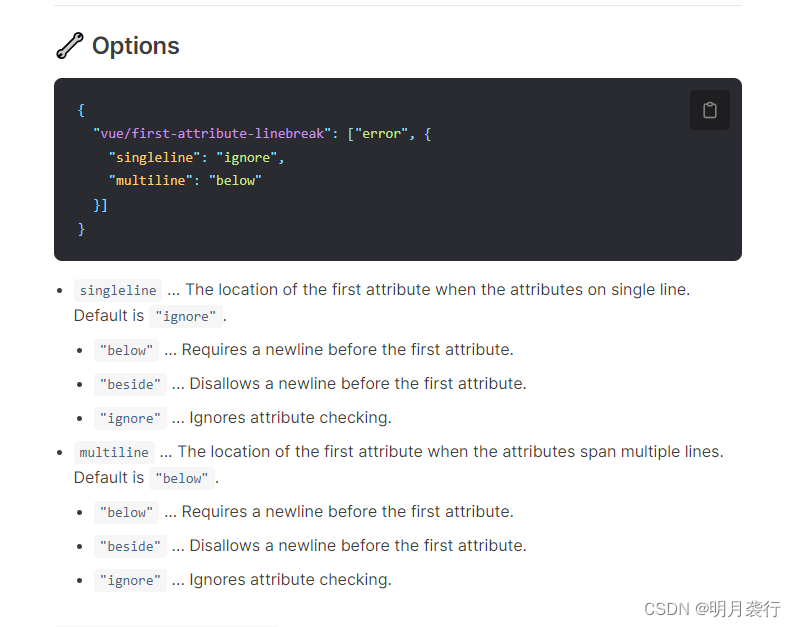796x627 pixels.
Task: Click the "multiline" key inside the code block
Action: (x=150, y=181)
